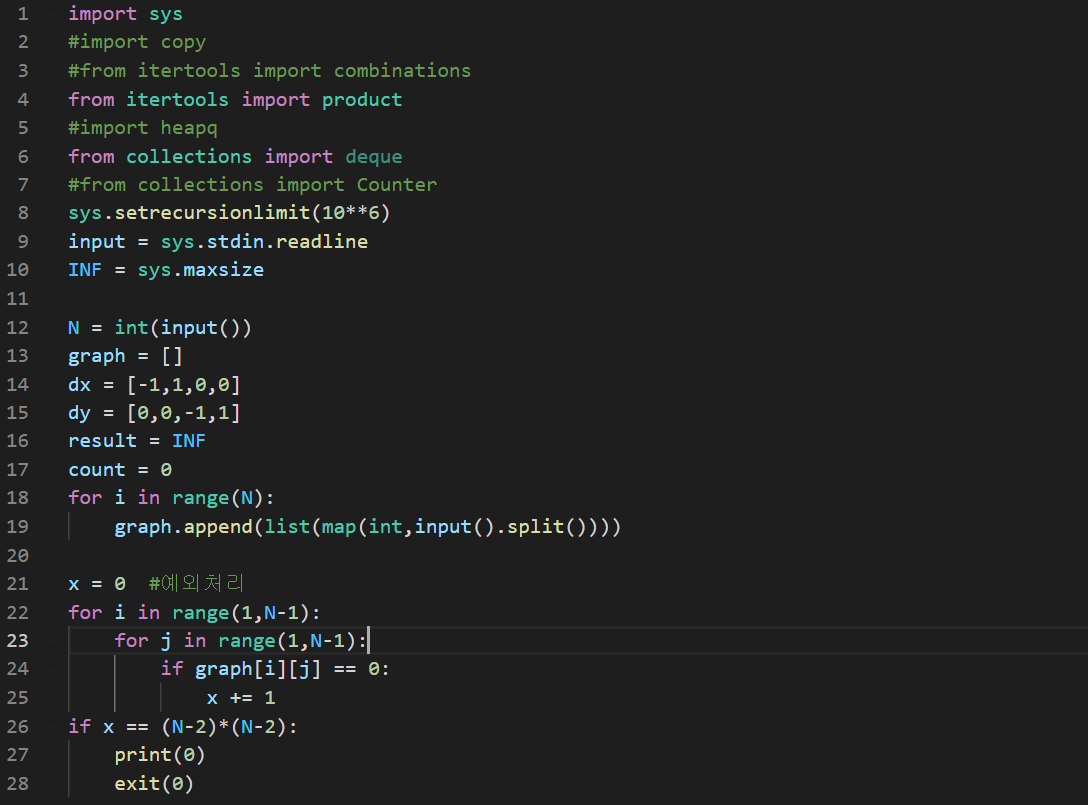Click the 'x += 1' statement
This screenshot has height=805, width=1088.
coord(241,698)
